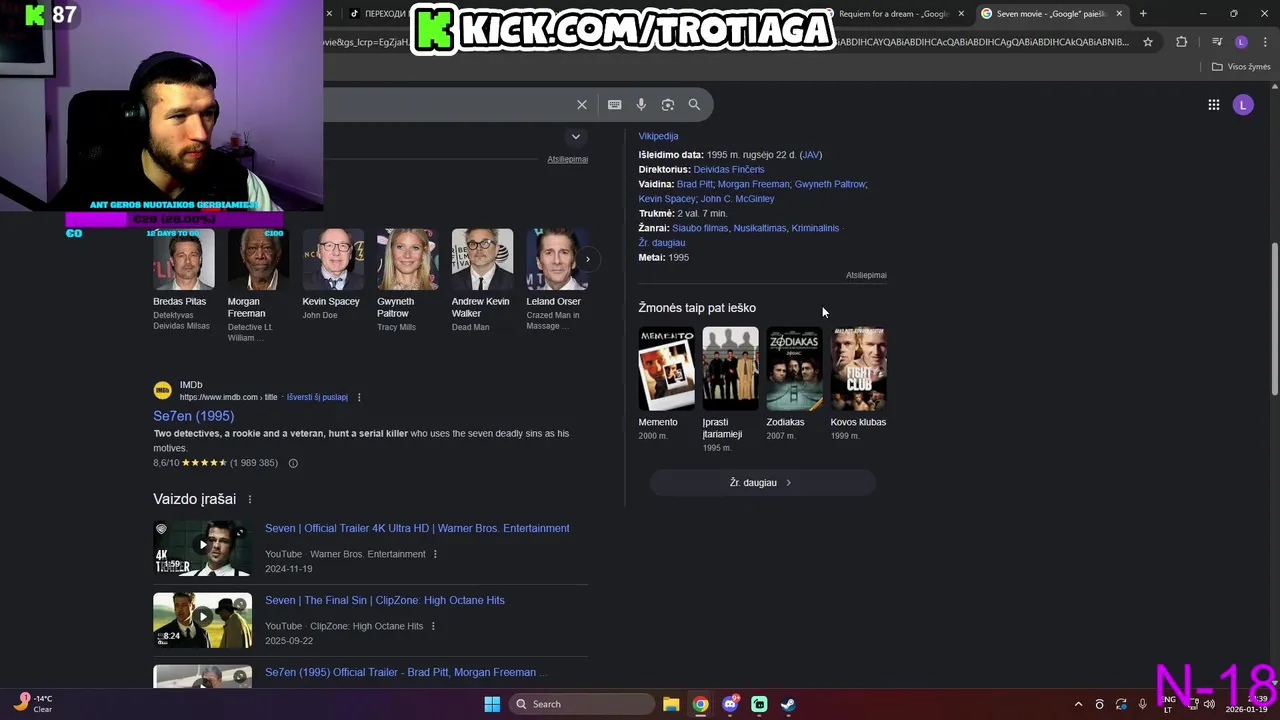The width and height of the screenshot is (1280, 720).
Task: Open a new Chrome tab
Action: tap(1143, 14)
